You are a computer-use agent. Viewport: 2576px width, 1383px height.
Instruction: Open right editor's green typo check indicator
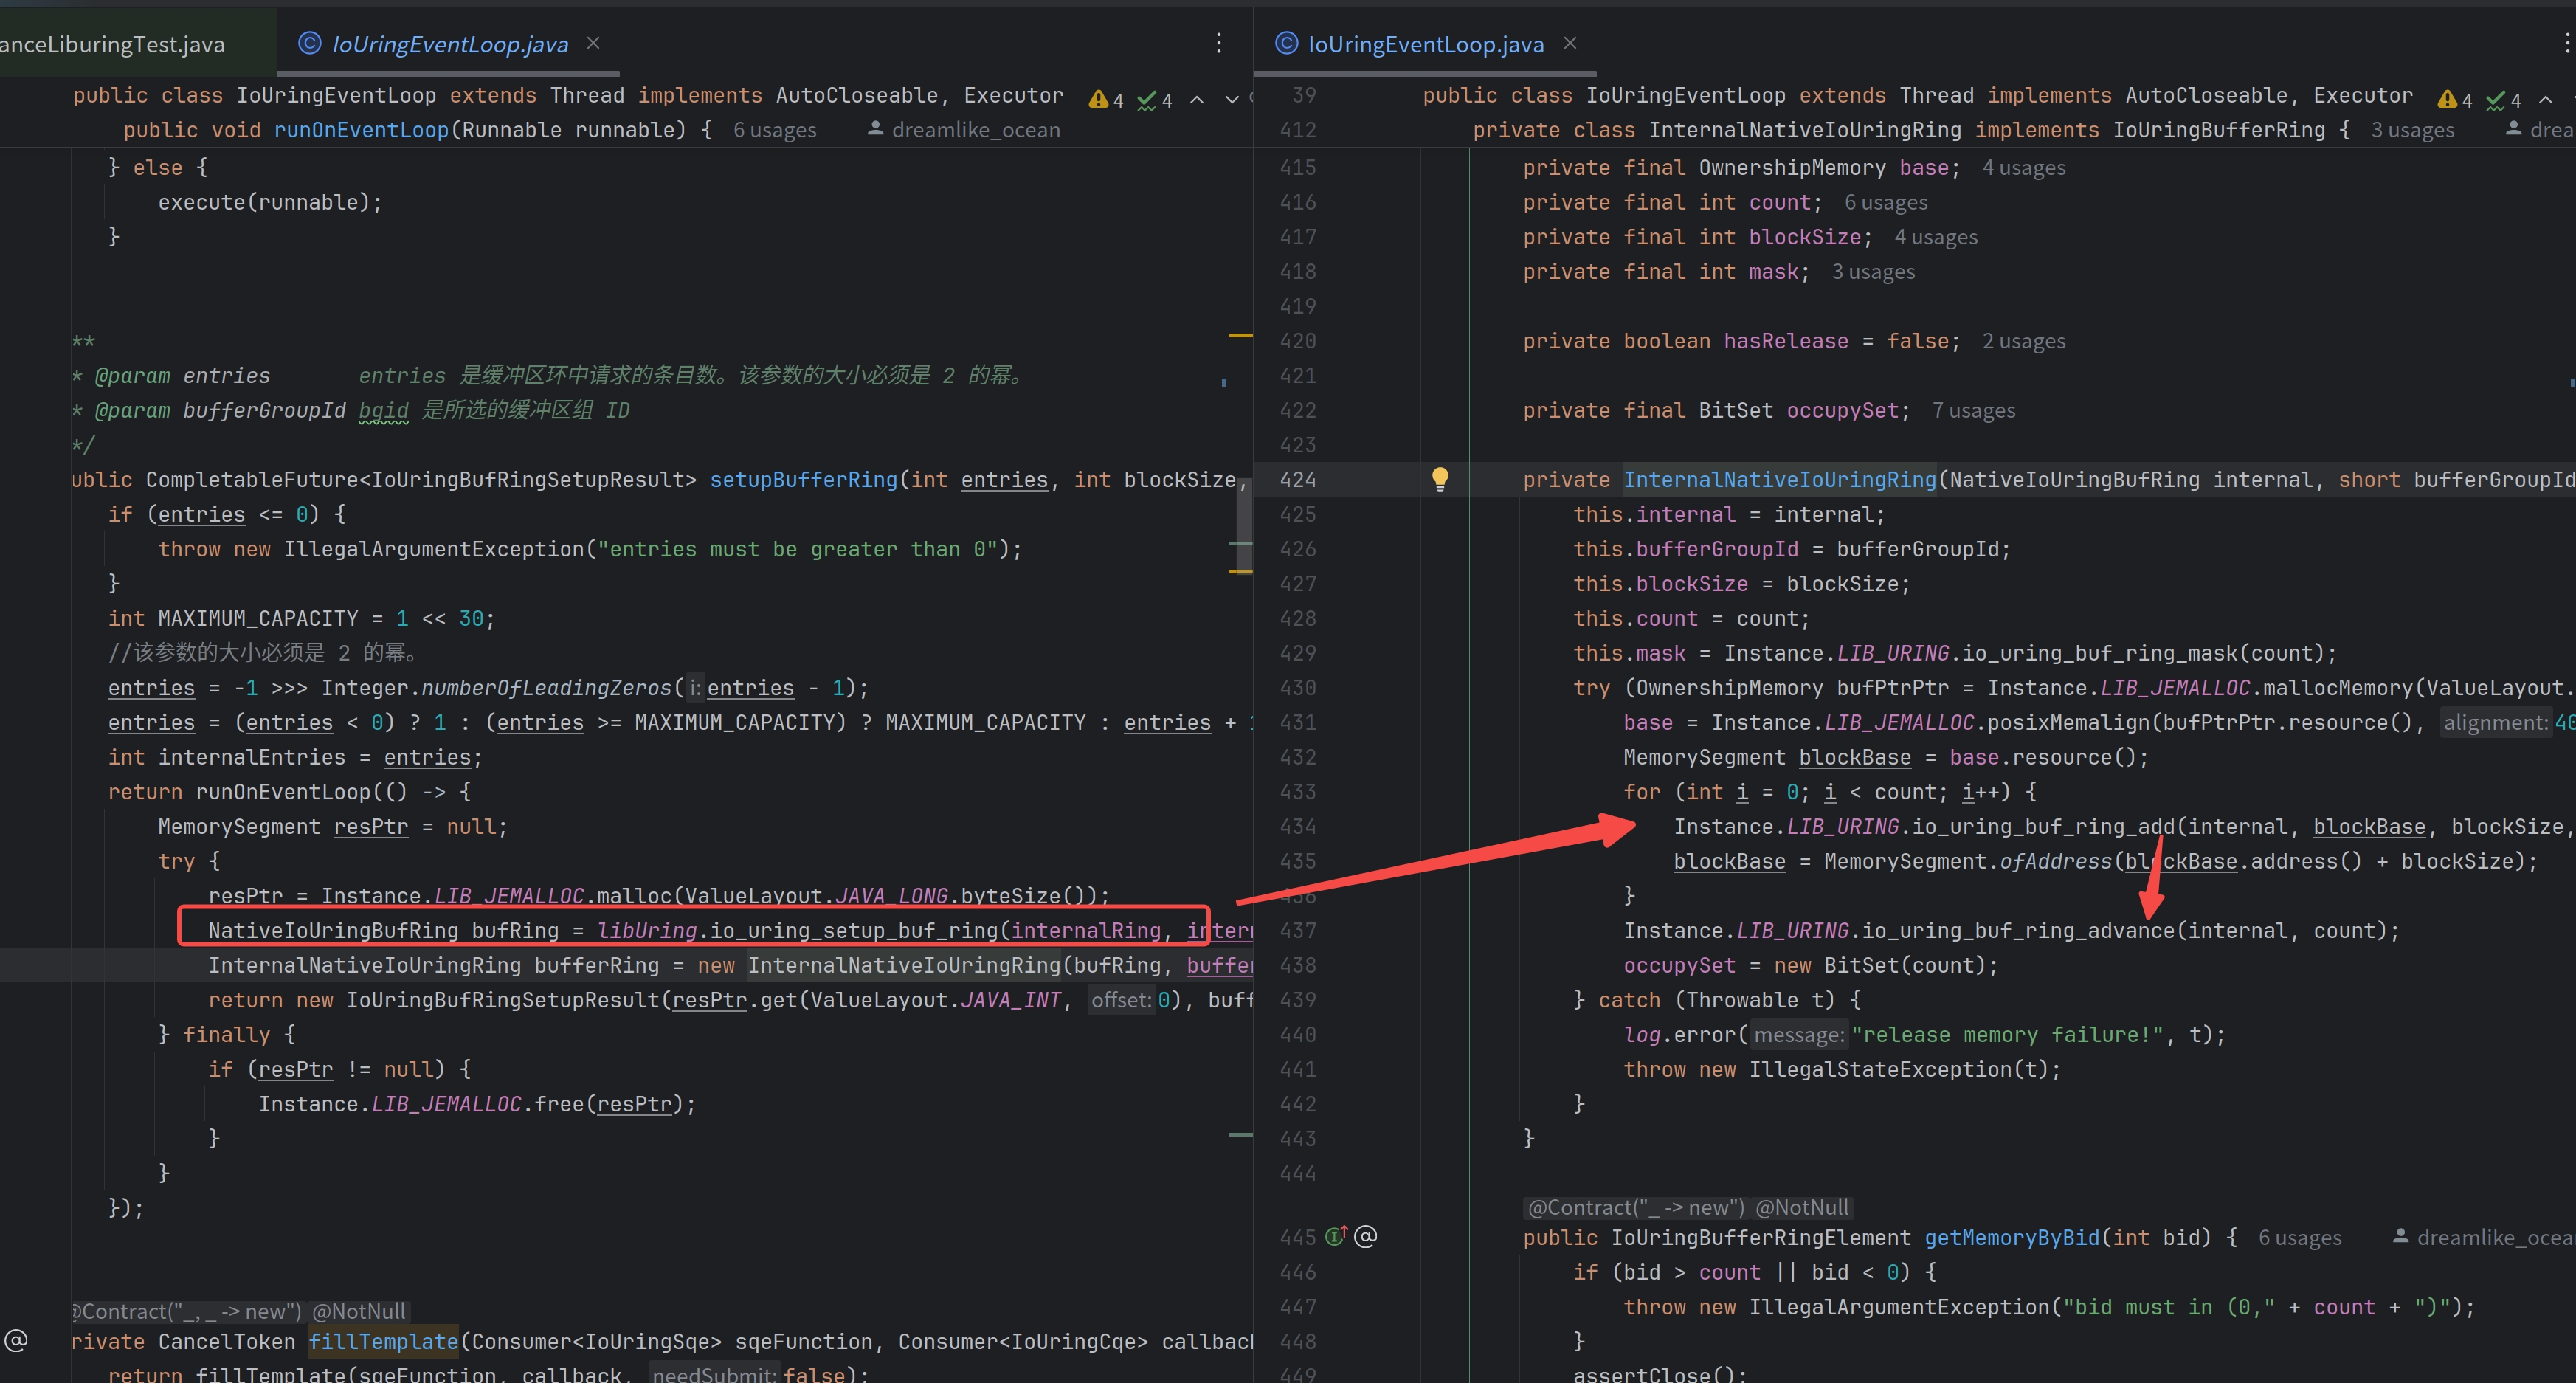2504,99
